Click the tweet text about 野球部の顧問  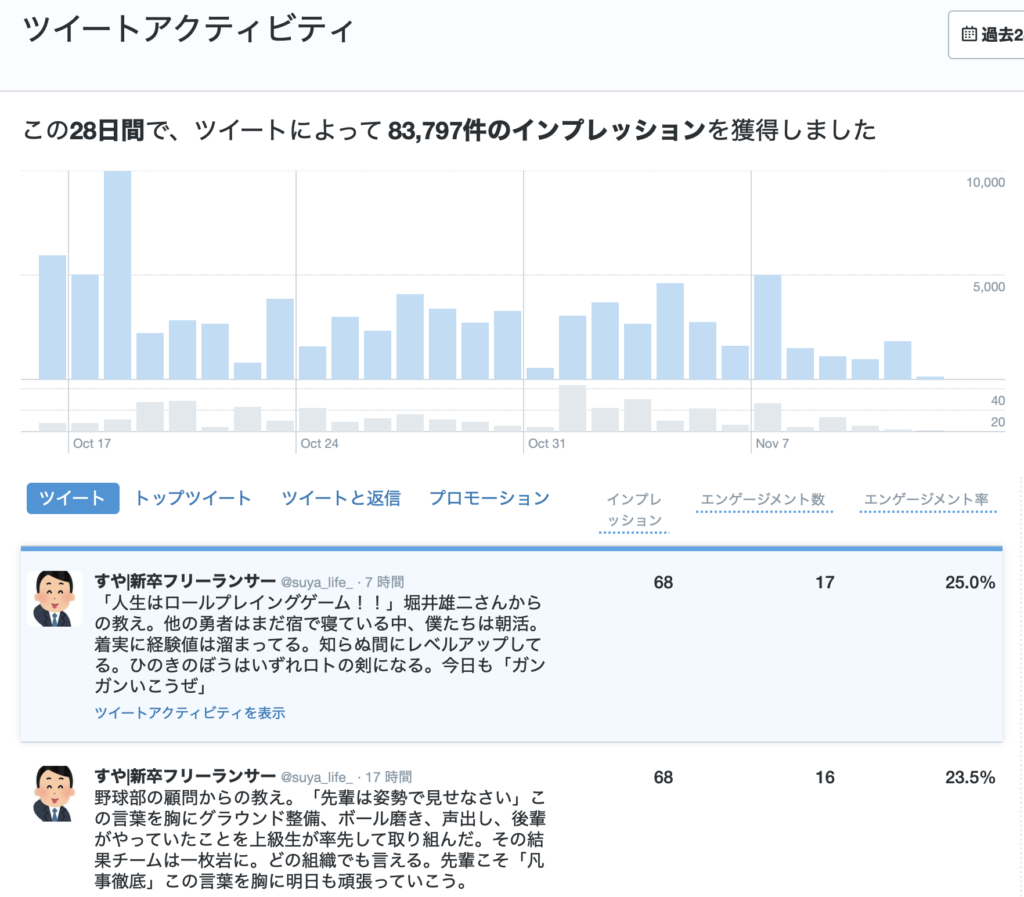click(x=320, y=840)
